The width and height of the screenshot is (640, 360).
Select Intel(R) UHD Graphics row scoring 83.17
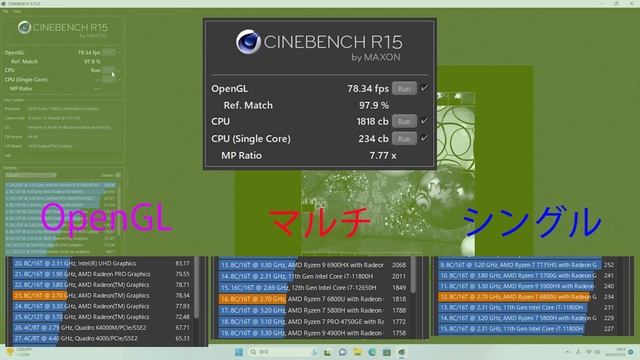click(101, 263)
